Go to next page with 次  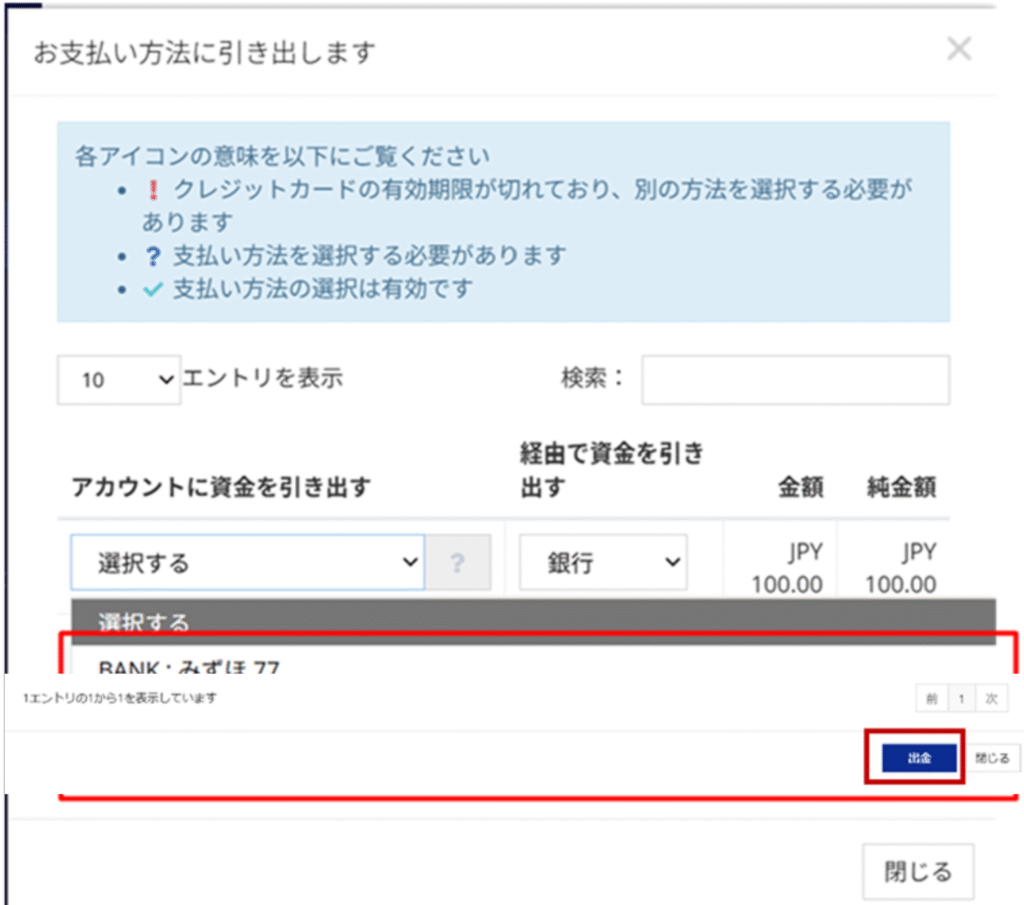(x=991, y=699)
